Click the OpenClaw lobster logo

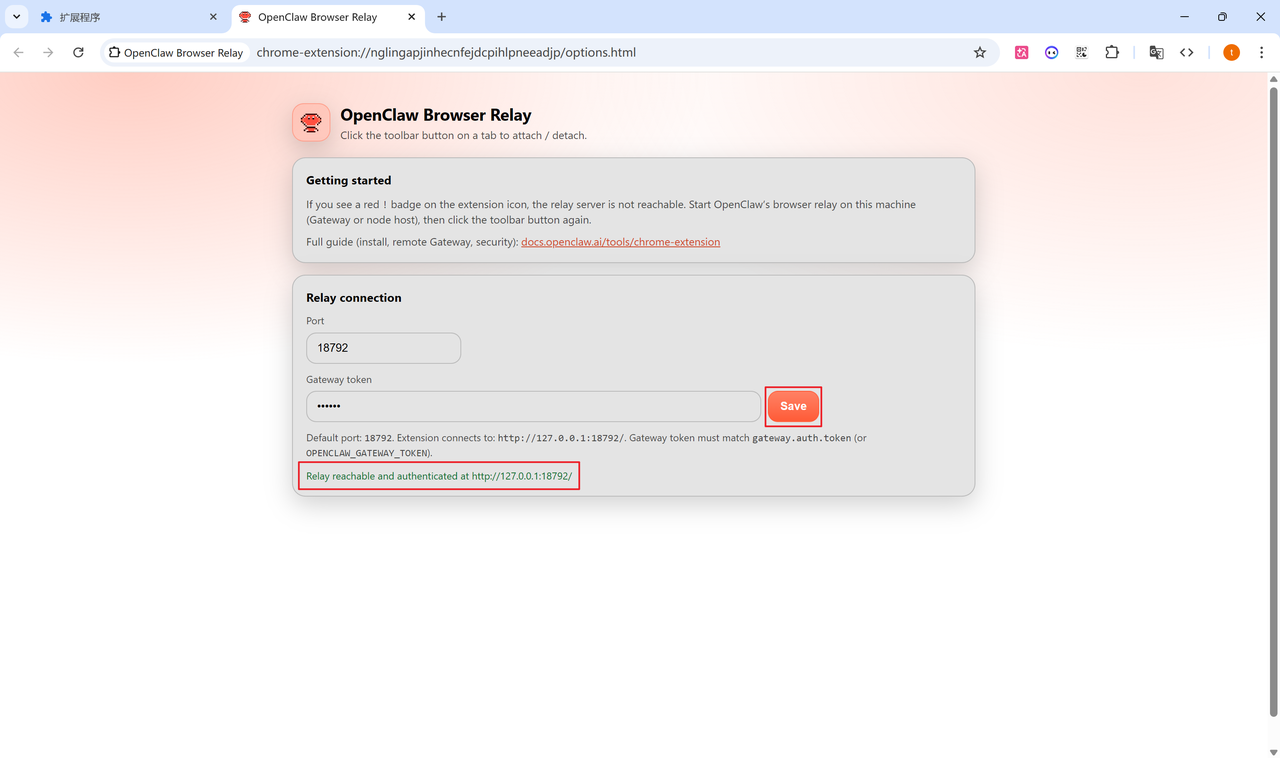[x=311, y=123]
